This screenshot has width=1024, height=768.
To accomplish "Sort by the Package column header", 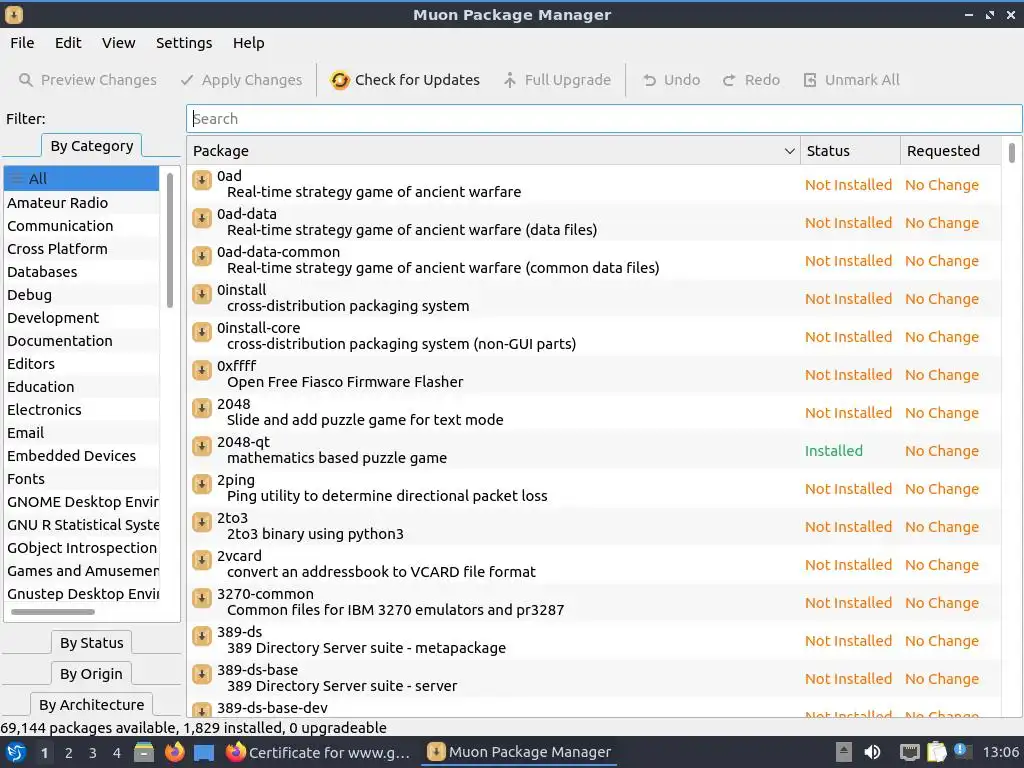I will pos(493,151).
